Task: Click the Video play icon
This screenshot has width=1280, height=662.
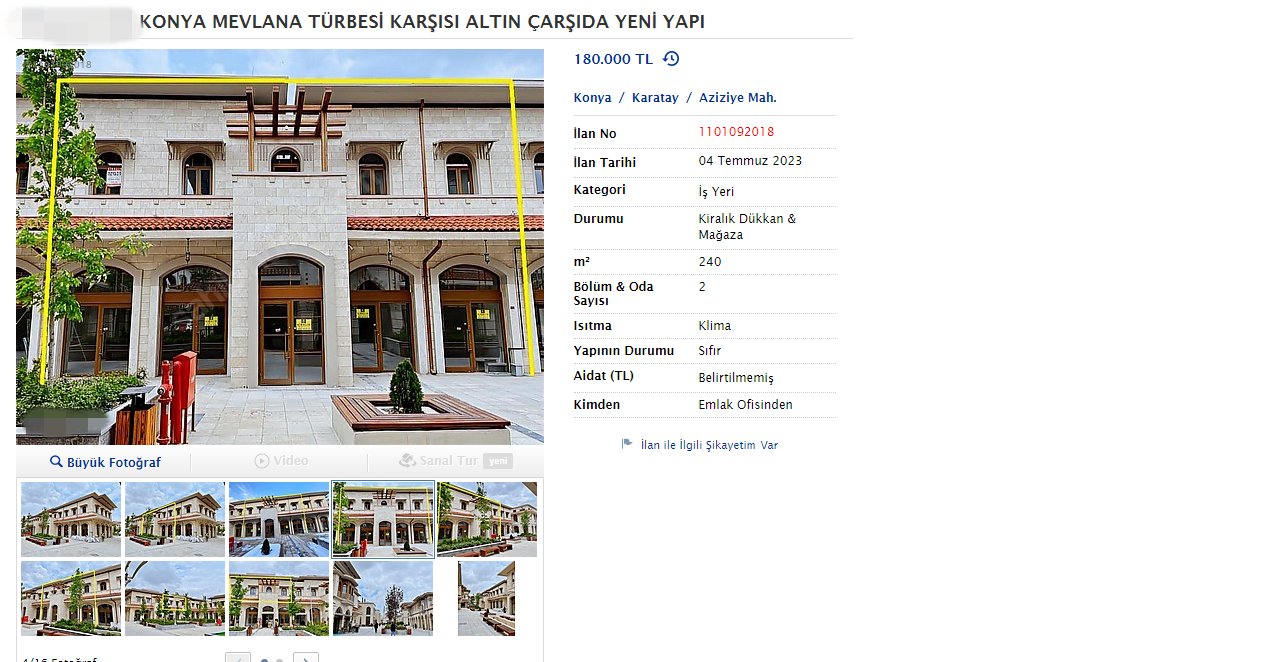Action: (262, 461)
